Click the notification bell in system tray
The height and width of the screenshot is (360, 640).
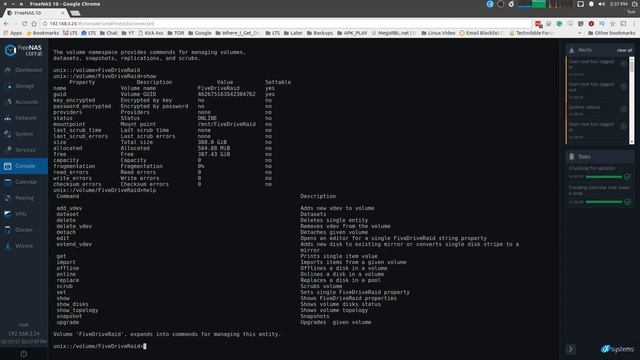591,4
